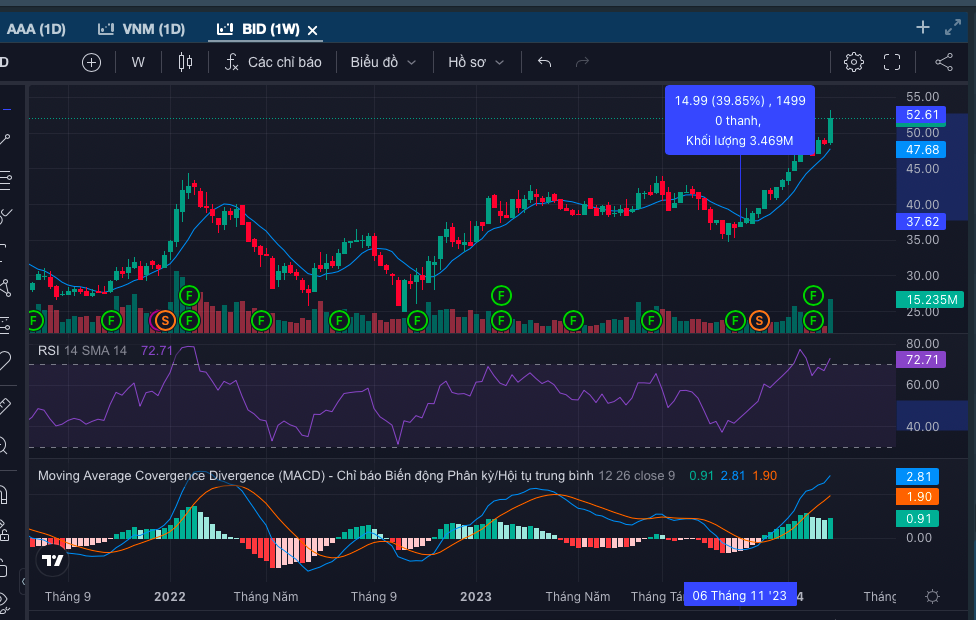
Task: Click the add symbol plus-circle icon
Action: pyautogui.click(x=92, y=62)
